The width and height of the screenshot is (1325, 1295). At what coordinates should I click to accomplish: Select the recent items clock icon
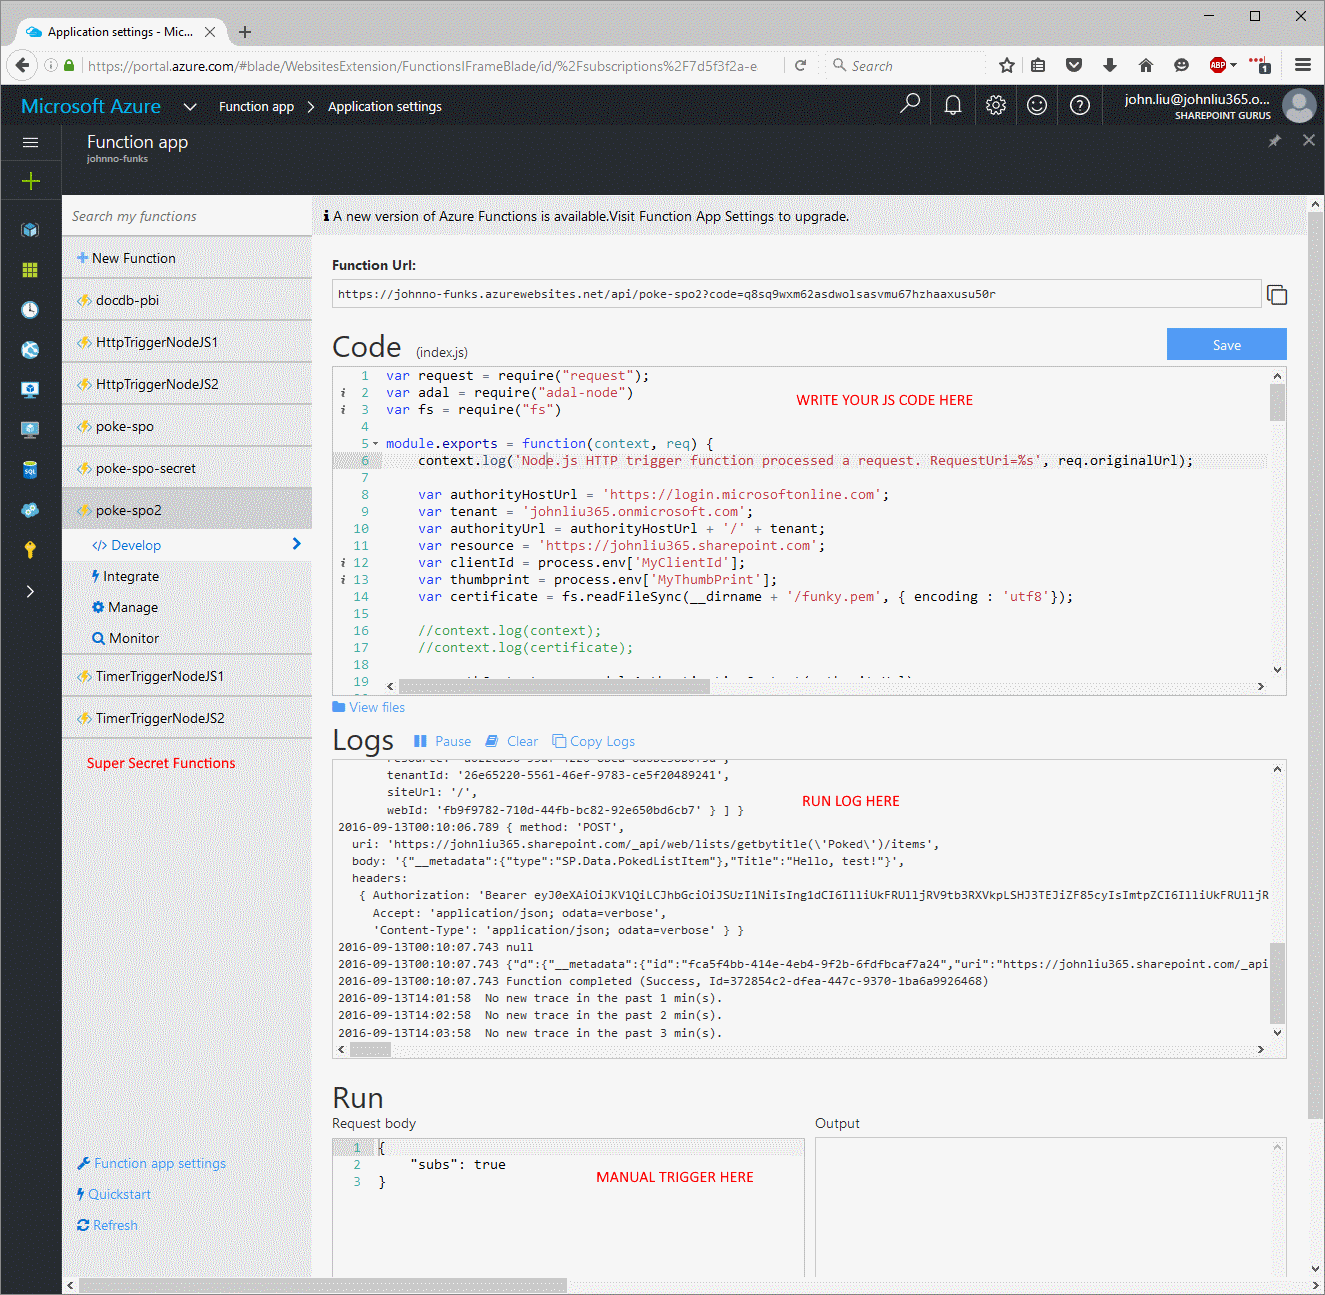pyautogui.click(x=30, y=309)
